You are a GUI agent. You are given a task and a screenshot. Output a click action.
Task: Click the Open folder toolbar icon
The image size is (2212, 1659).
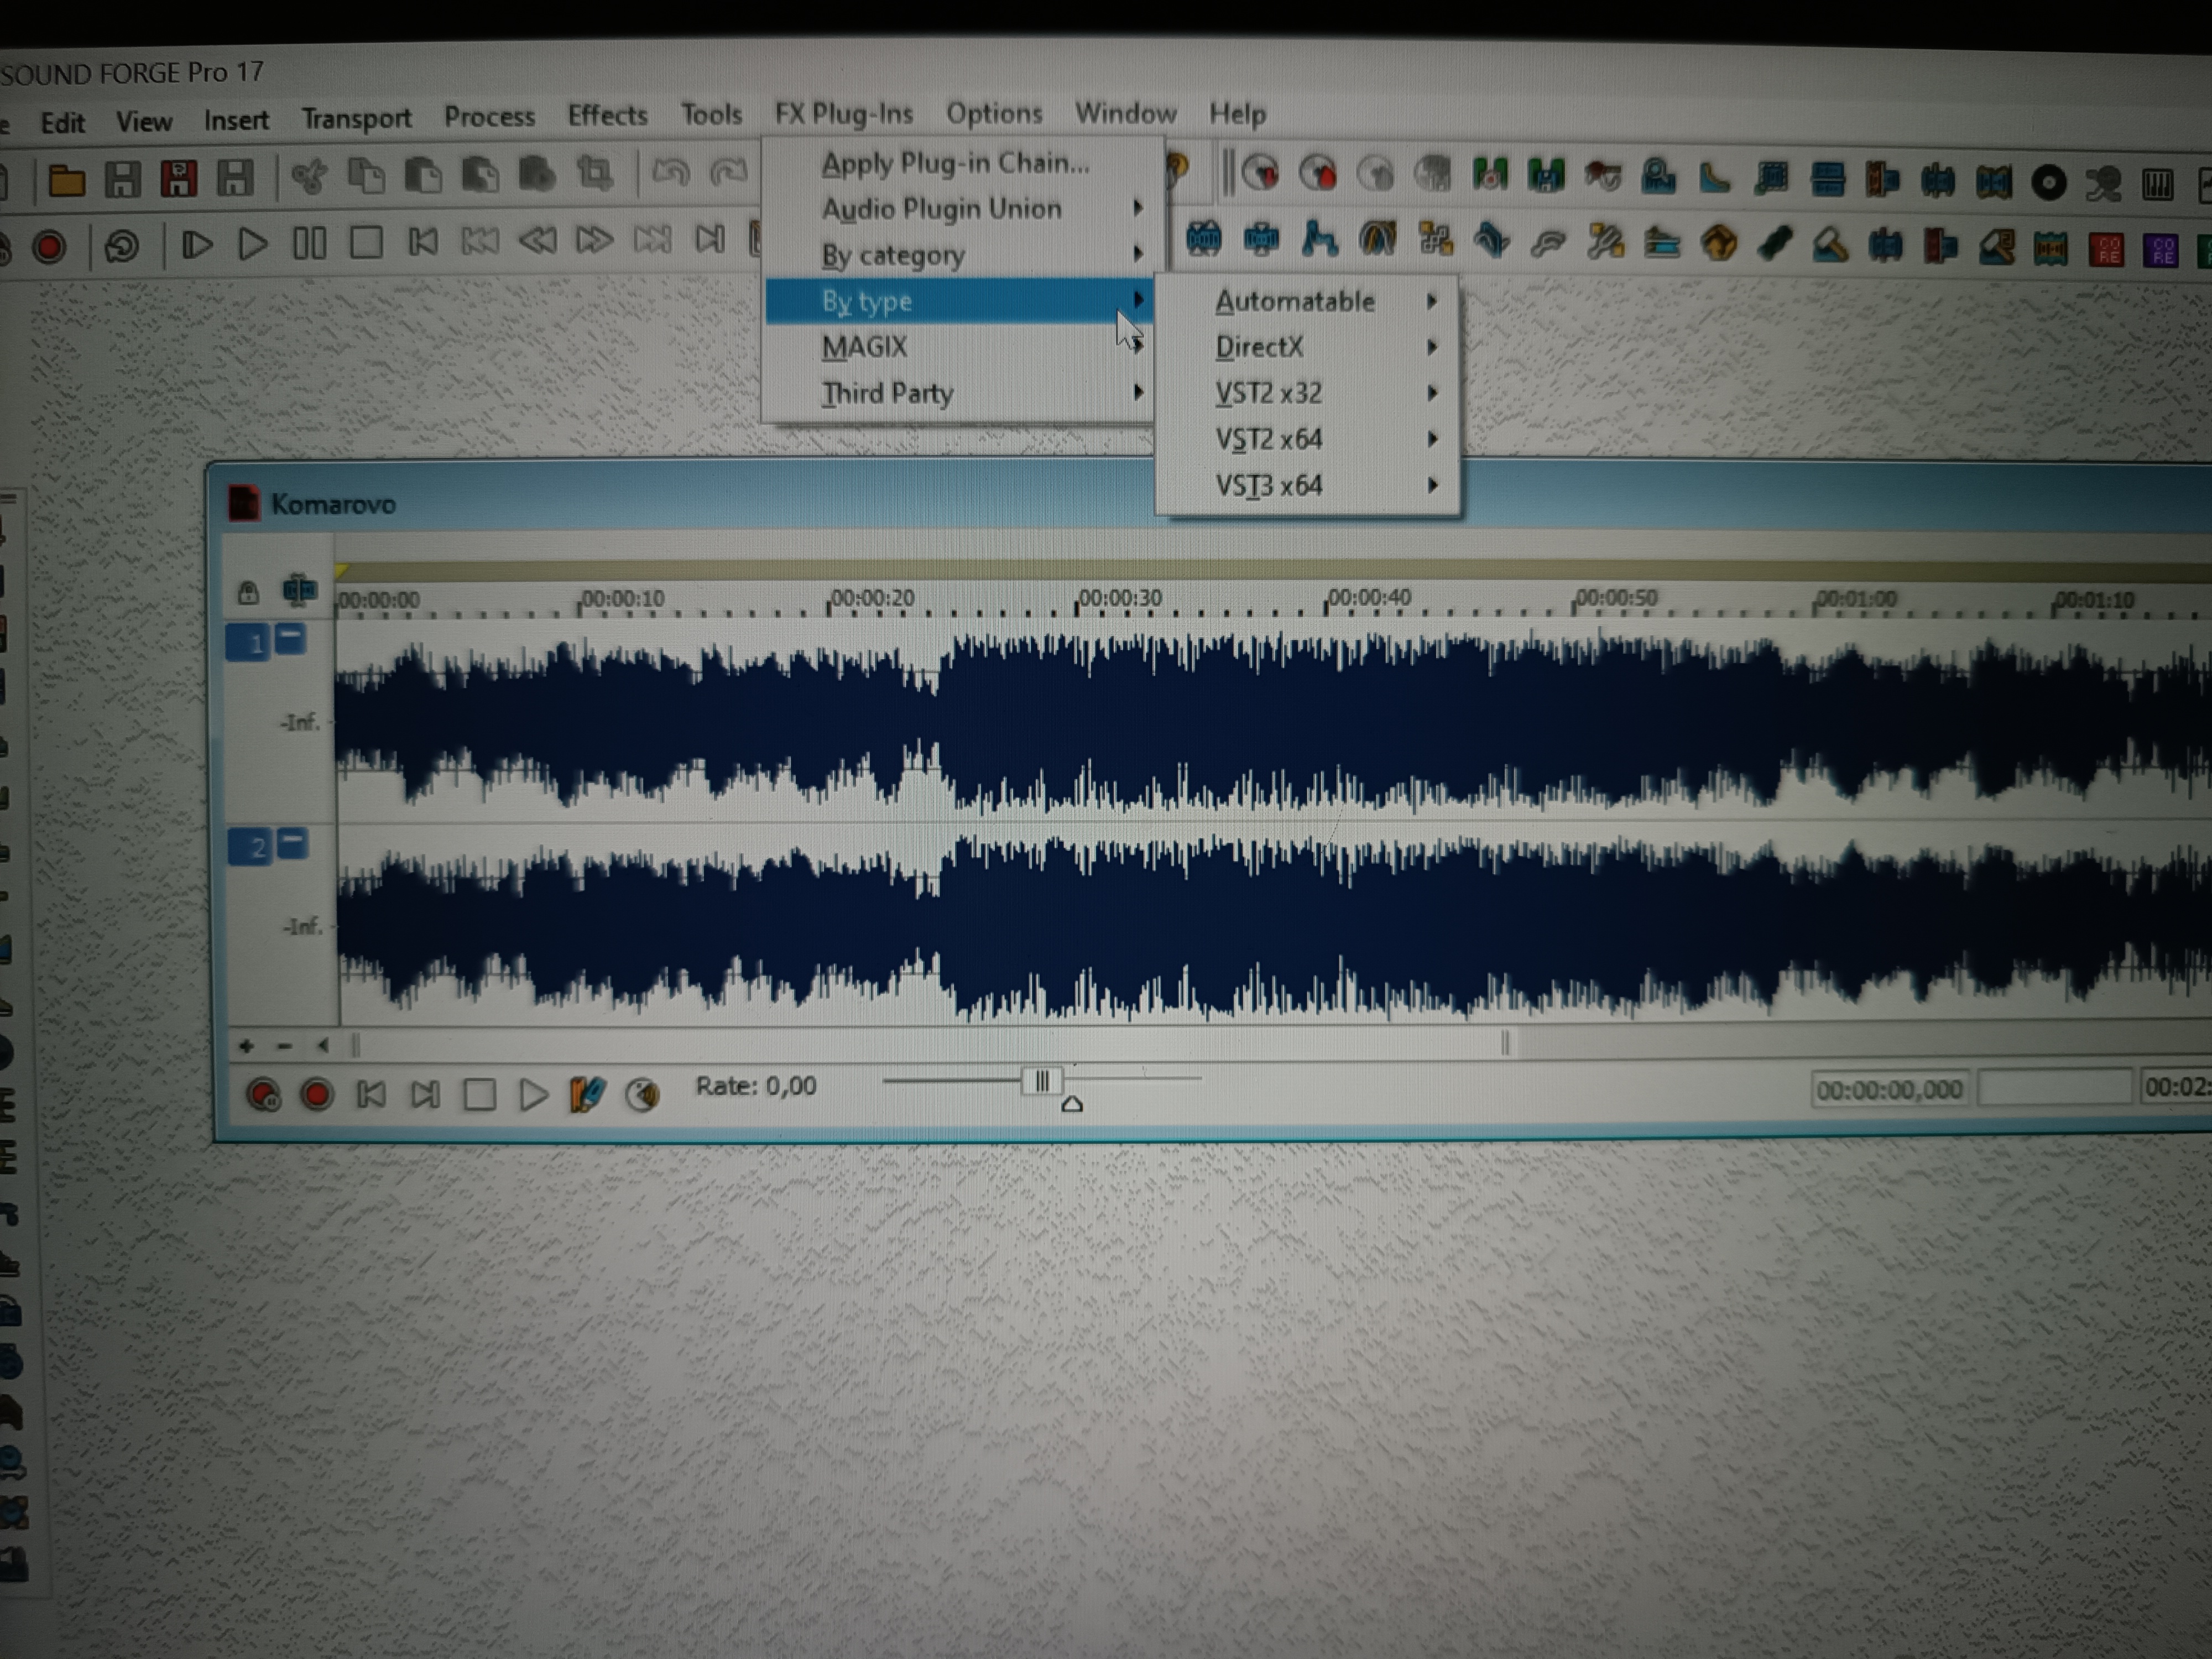[66, 180]
